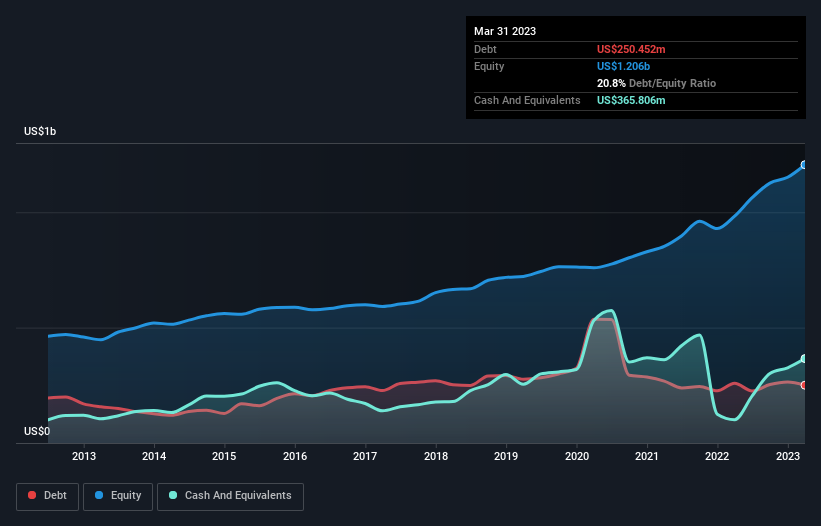Select the teal Cash endpoint marker
Viewport: 821px width, 526px height.
(x=804, y=359)
